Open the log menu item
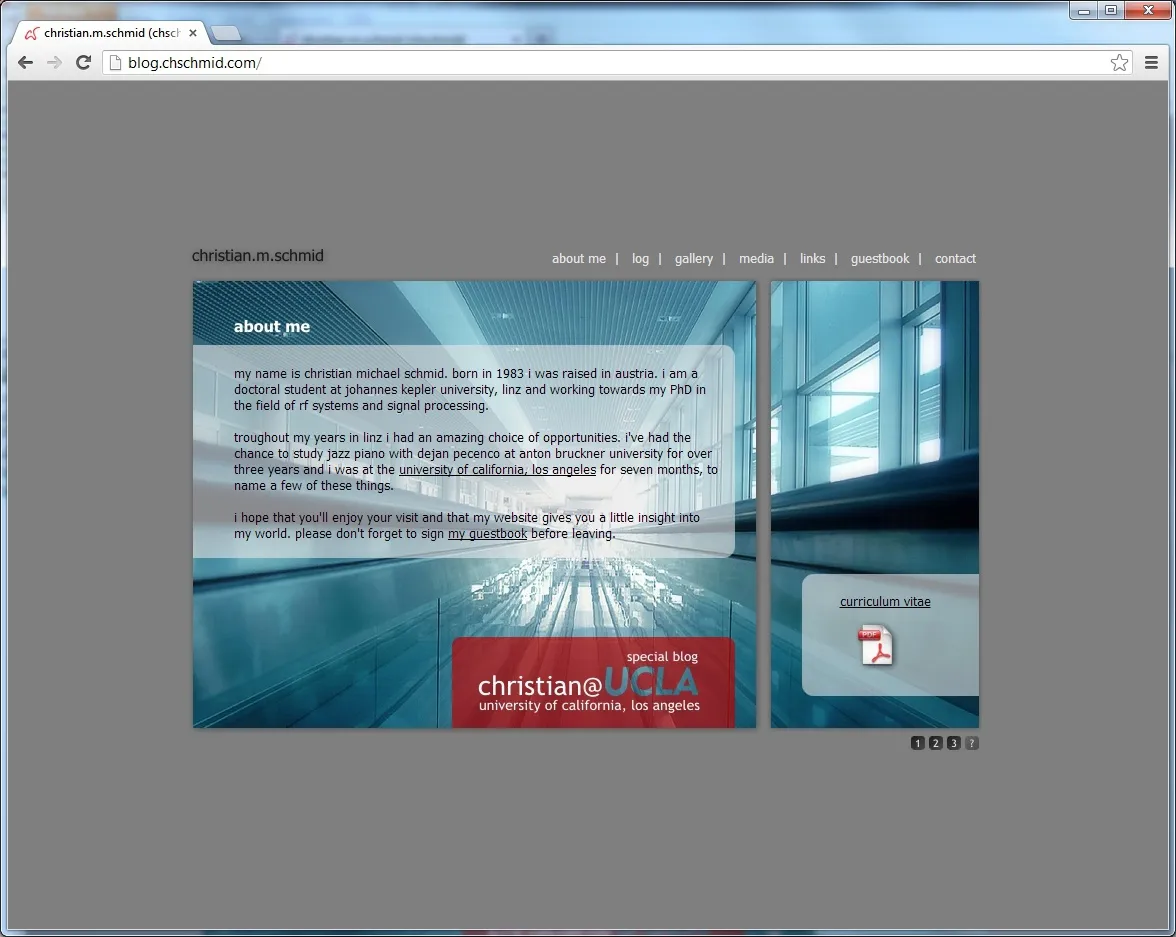 [640, 259]
